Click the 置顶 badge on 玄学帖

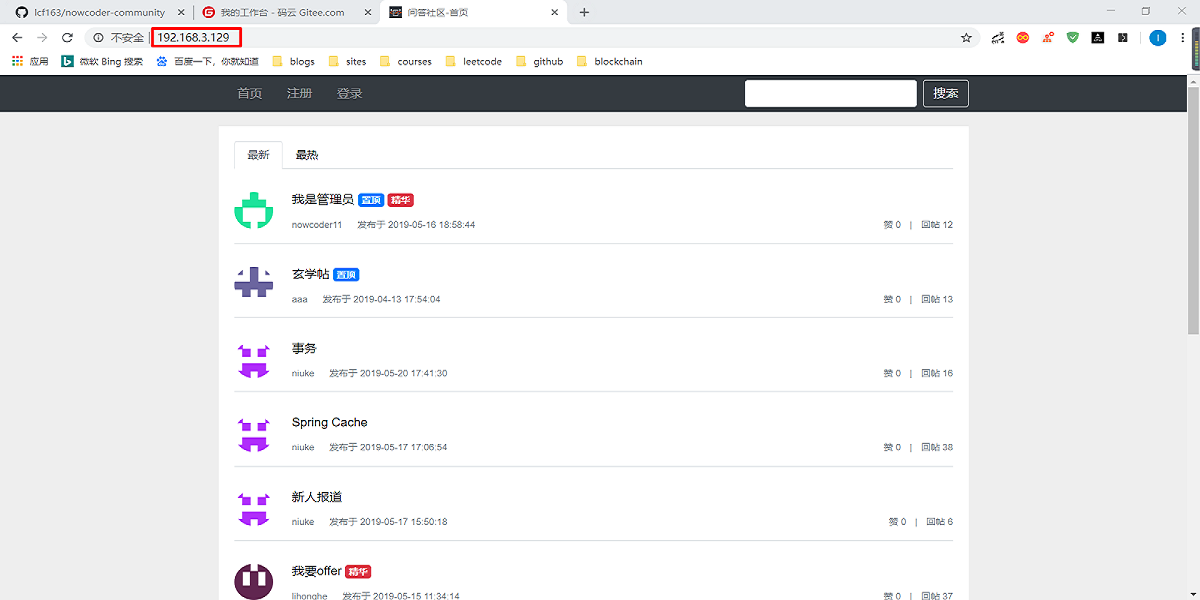click(346, 275)
